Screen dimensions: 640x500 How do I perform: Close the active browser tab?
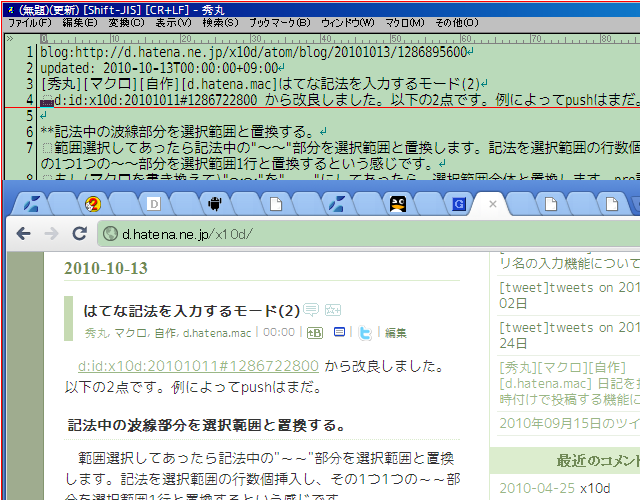pos(492,204)
